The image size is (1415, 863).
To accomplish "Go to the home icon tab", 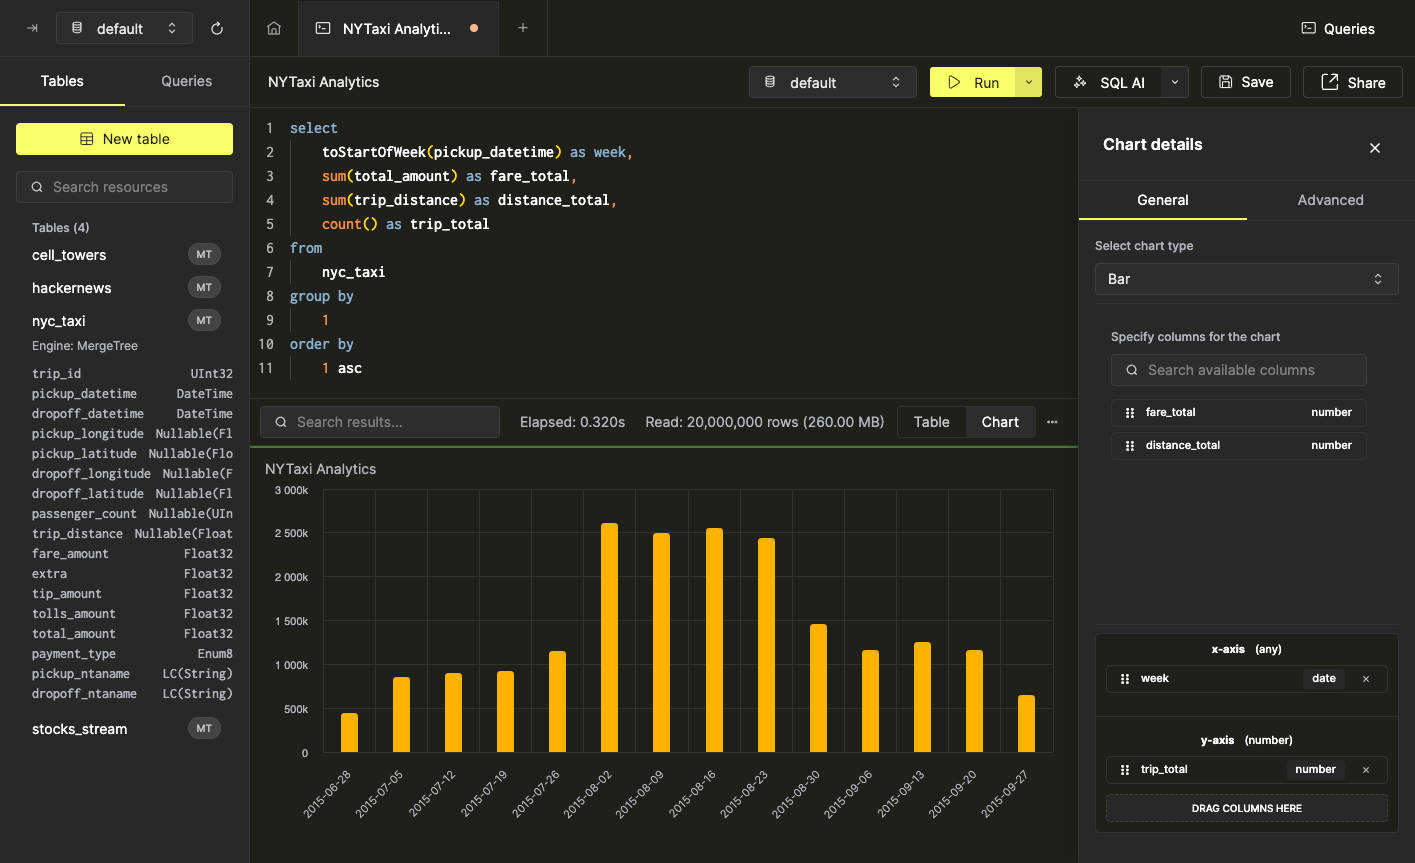I will (x=274, y=28).
